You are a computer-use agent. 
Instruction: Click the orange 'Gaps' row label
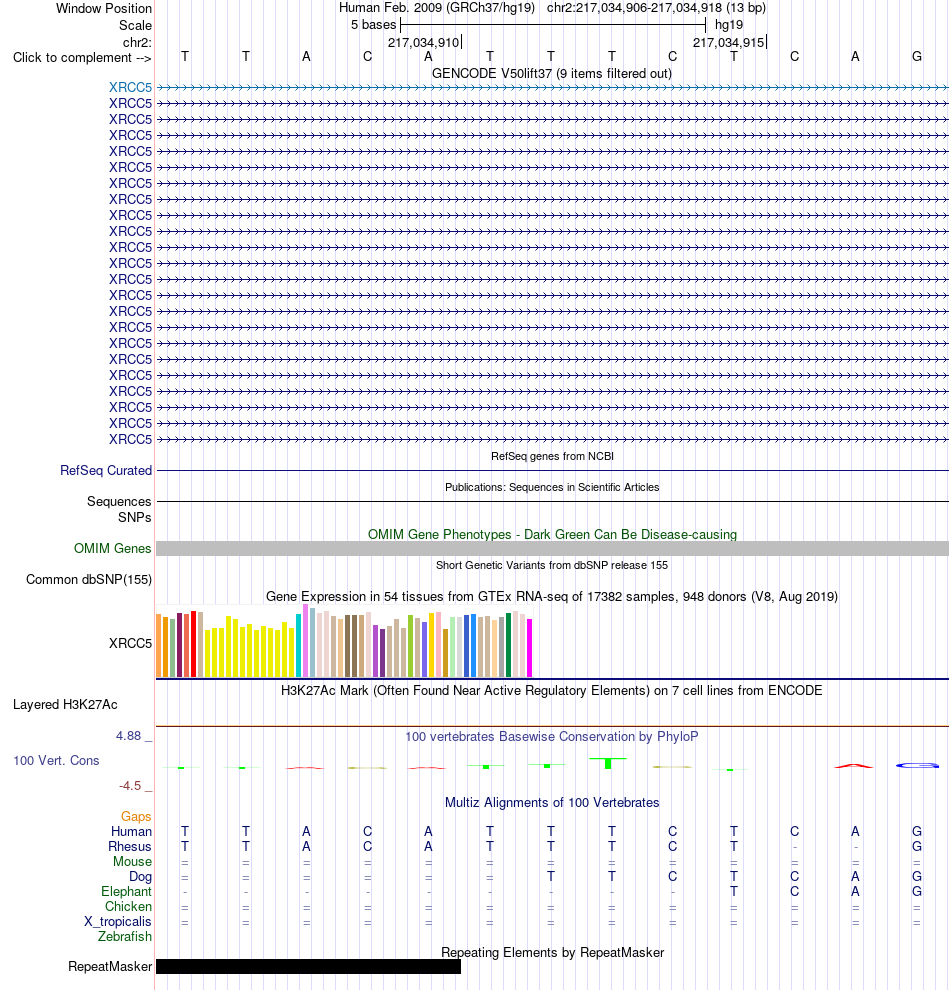pos(136,816)
